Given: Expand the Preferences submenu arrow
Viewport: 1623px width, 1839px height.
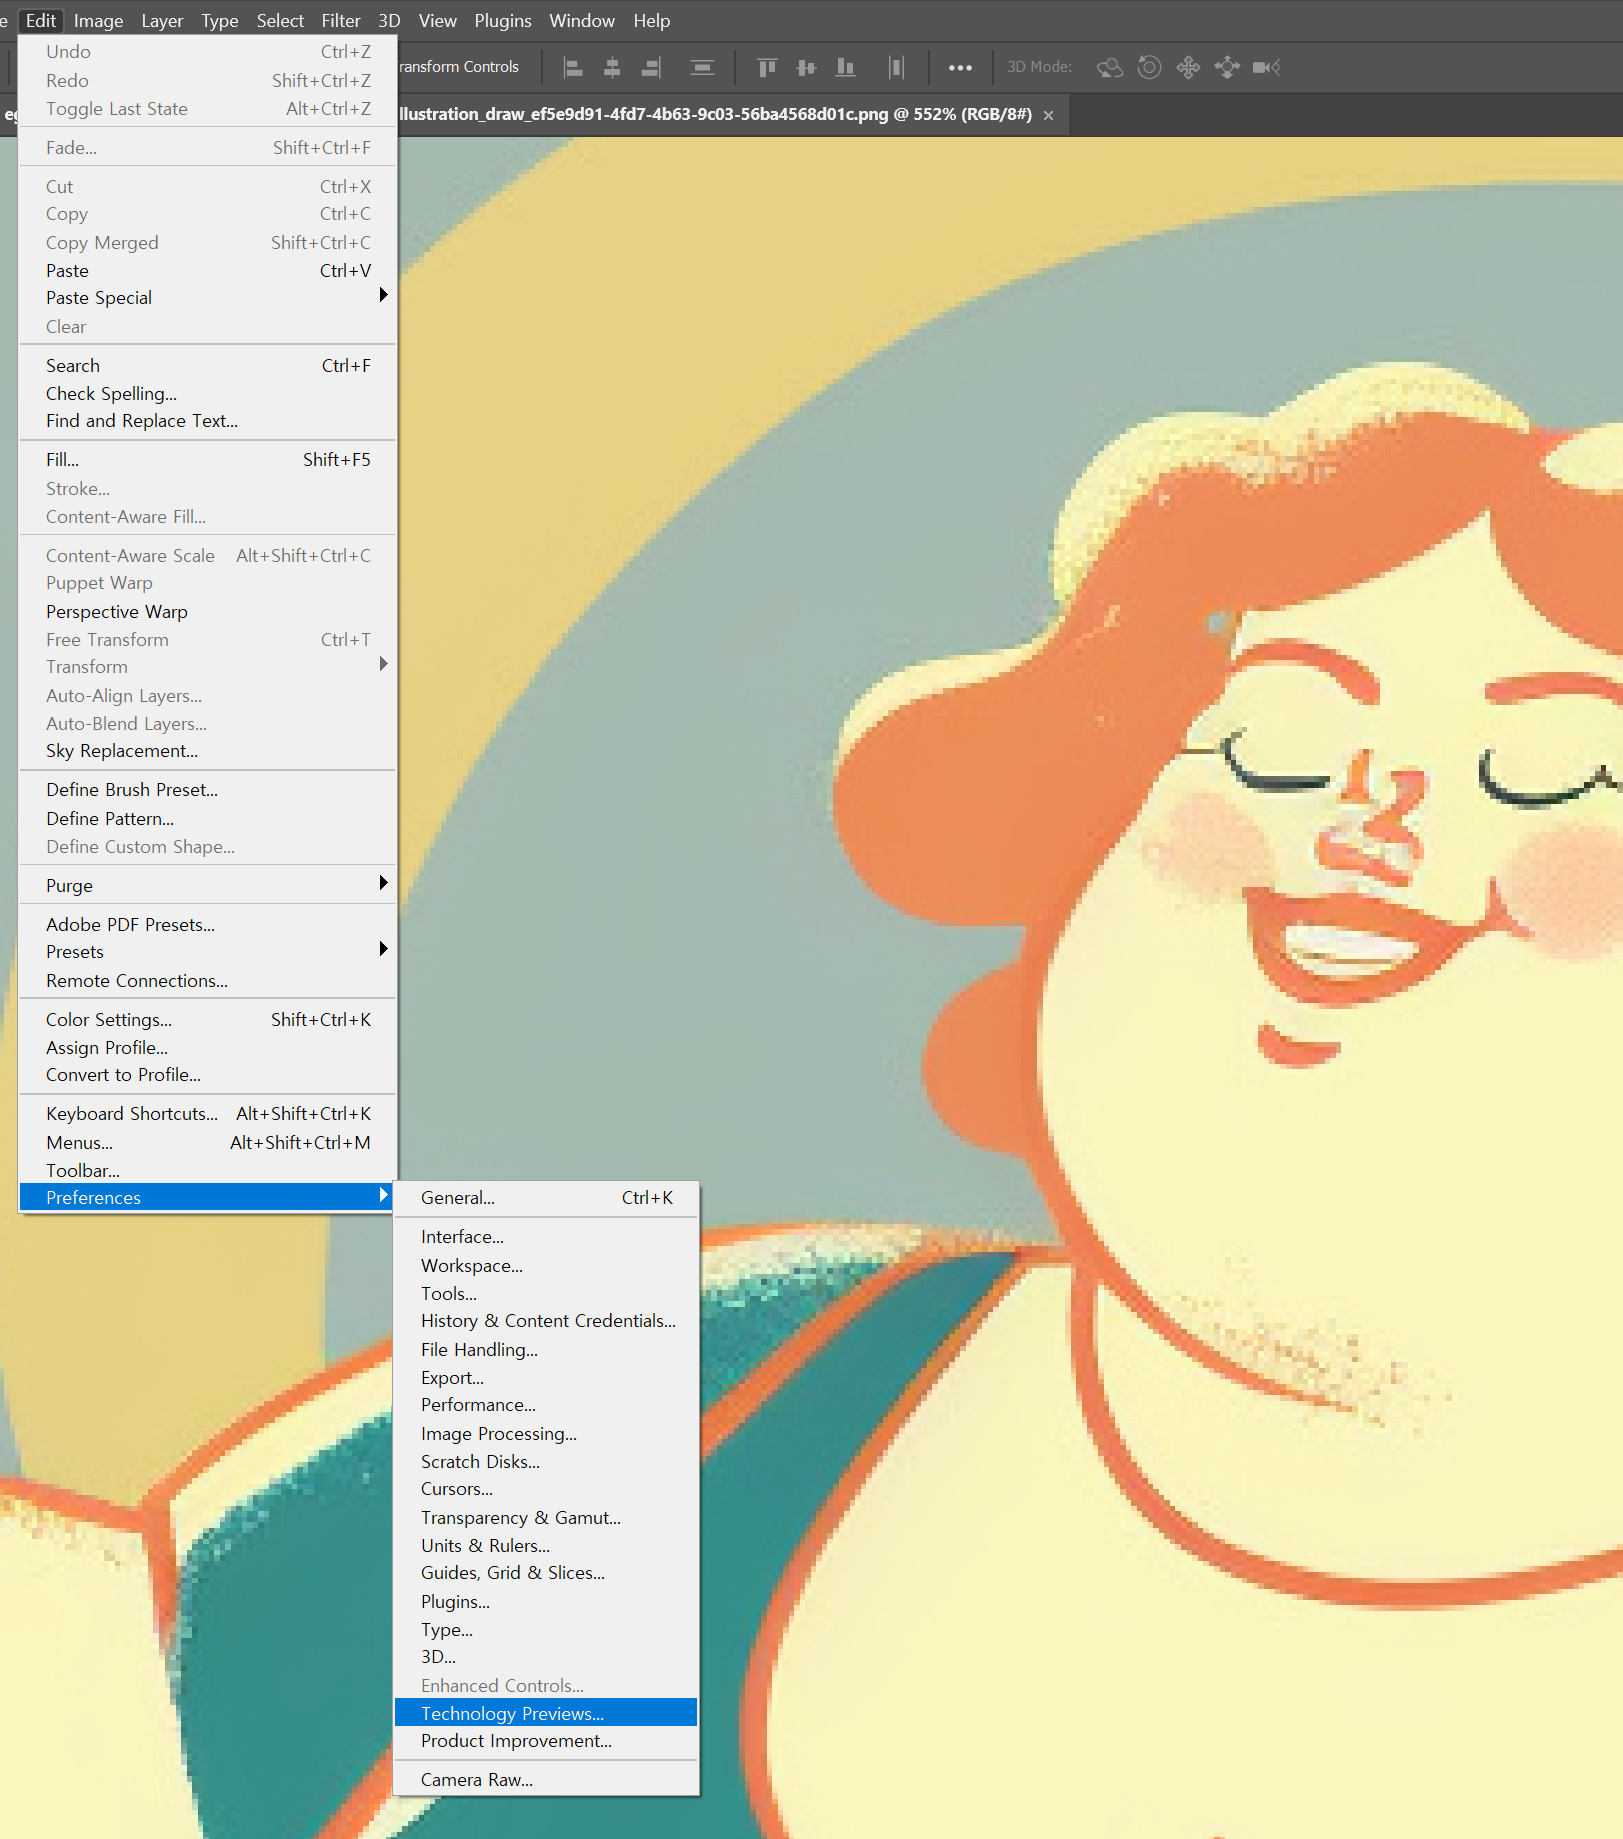Looking at the screenshot, I should point(383,1195).
